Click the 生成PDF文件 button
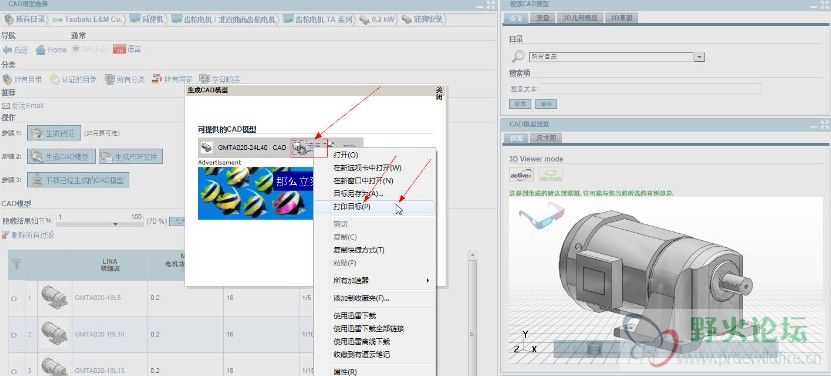The height and width of the screenshot is (376, 831). click(x=130, y=156)
